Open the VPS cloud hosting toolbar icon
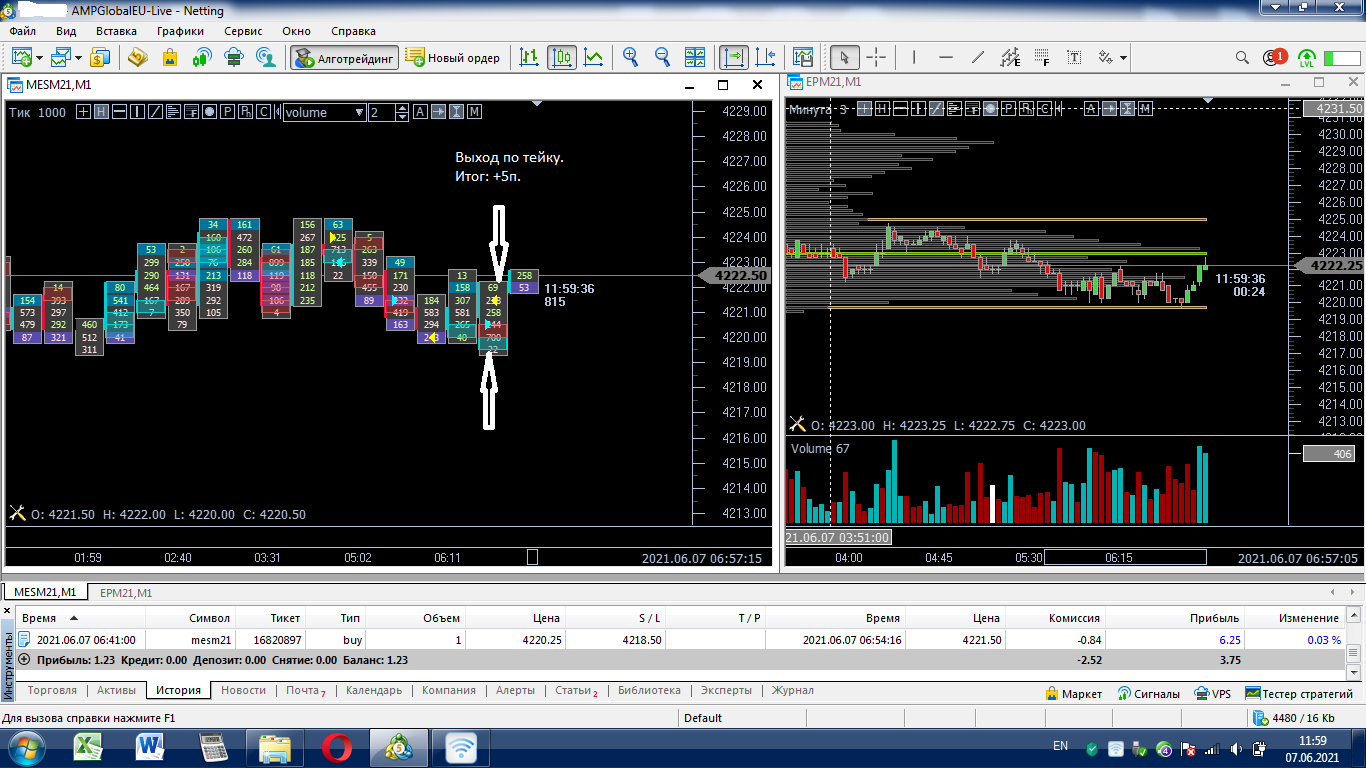This screenshot has height=768, width=1366. point(234,57)
